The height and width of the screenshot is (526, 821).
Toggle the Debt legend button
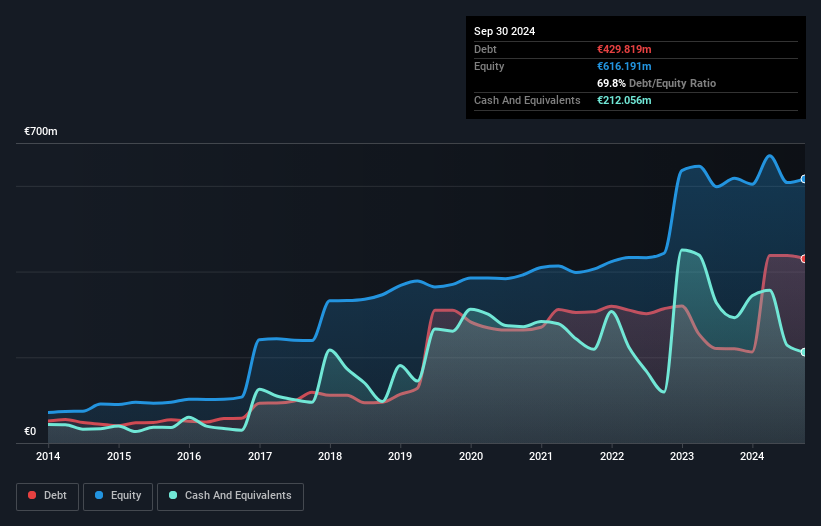pos(47,496)
